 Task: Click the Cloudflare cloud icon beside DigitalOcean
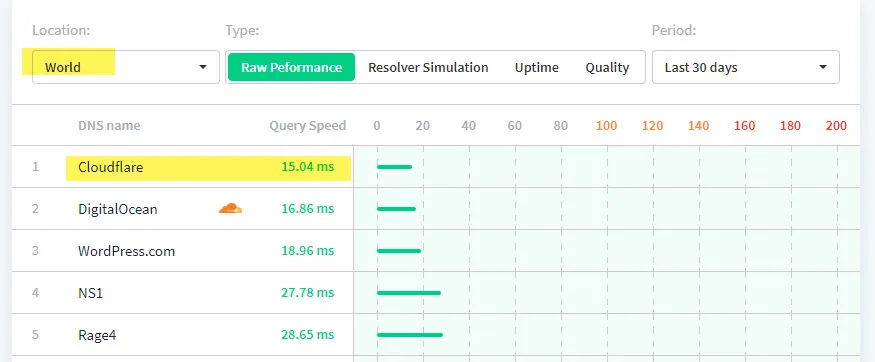click(230, 209)
